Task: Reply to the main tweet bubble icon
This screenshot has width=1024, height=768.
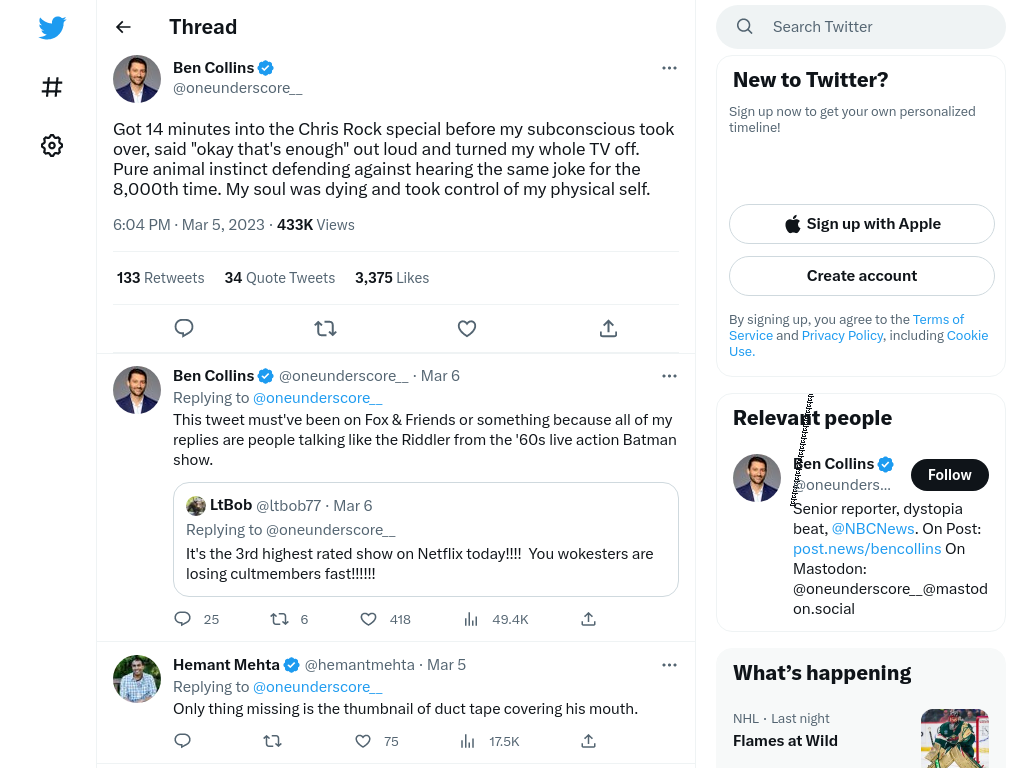Action: pyautogui.click(x=184, y=328)
